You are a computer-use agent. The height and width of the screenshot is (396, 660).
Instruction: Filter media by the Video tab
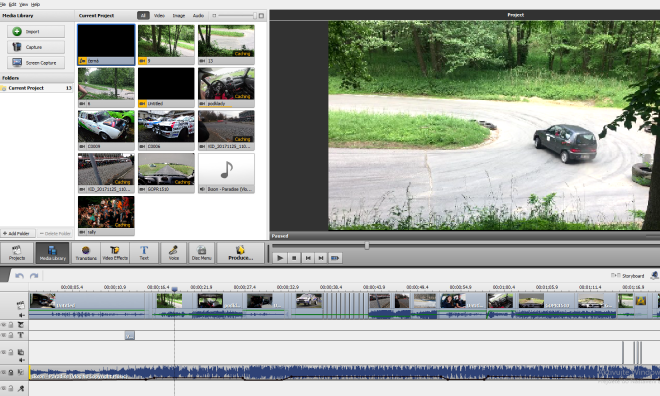coord(159,16)
